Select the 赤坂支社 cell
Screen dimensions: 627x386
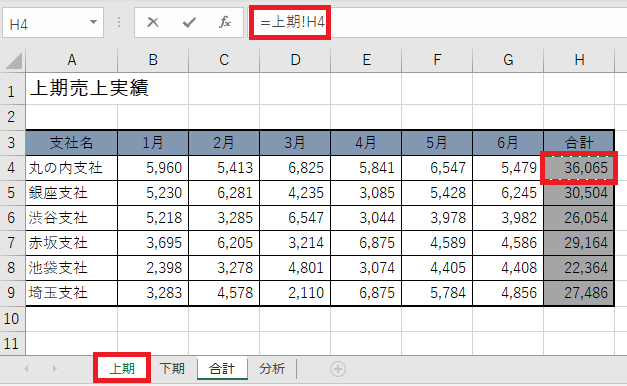coord(72,243)
